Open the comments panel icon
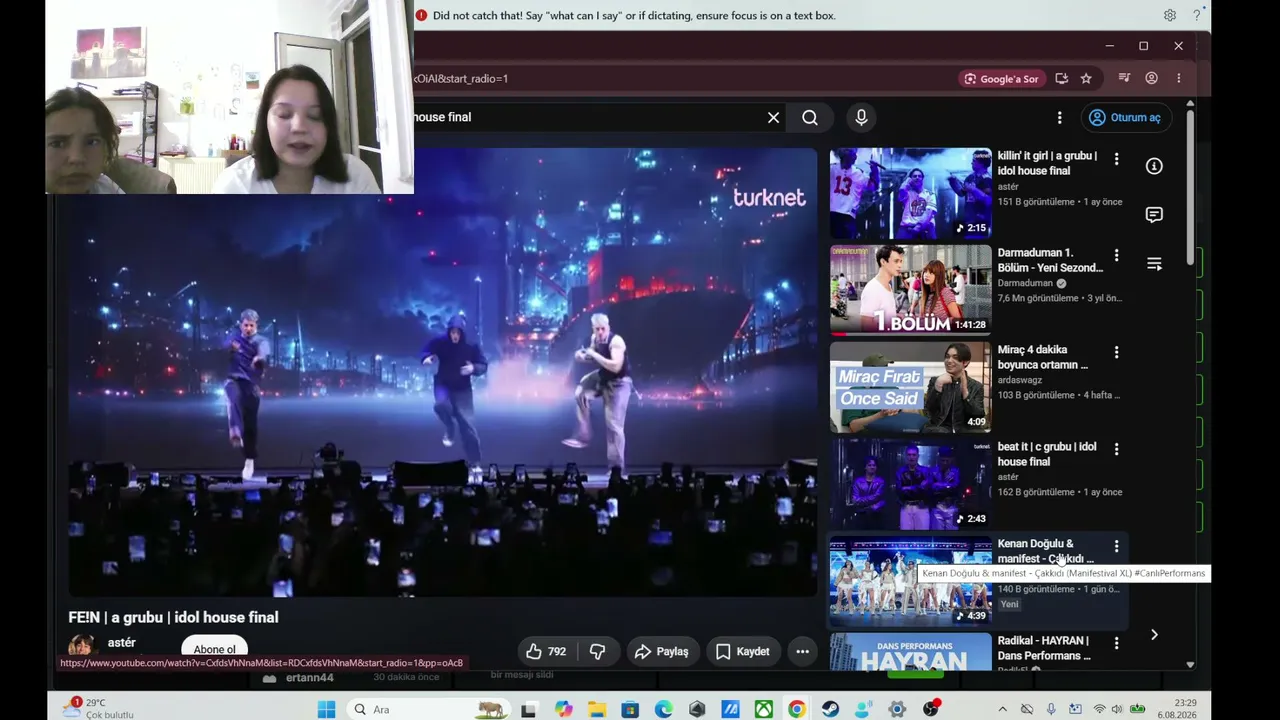This screenshot has height=720, width=1280. click(1154, 215)
